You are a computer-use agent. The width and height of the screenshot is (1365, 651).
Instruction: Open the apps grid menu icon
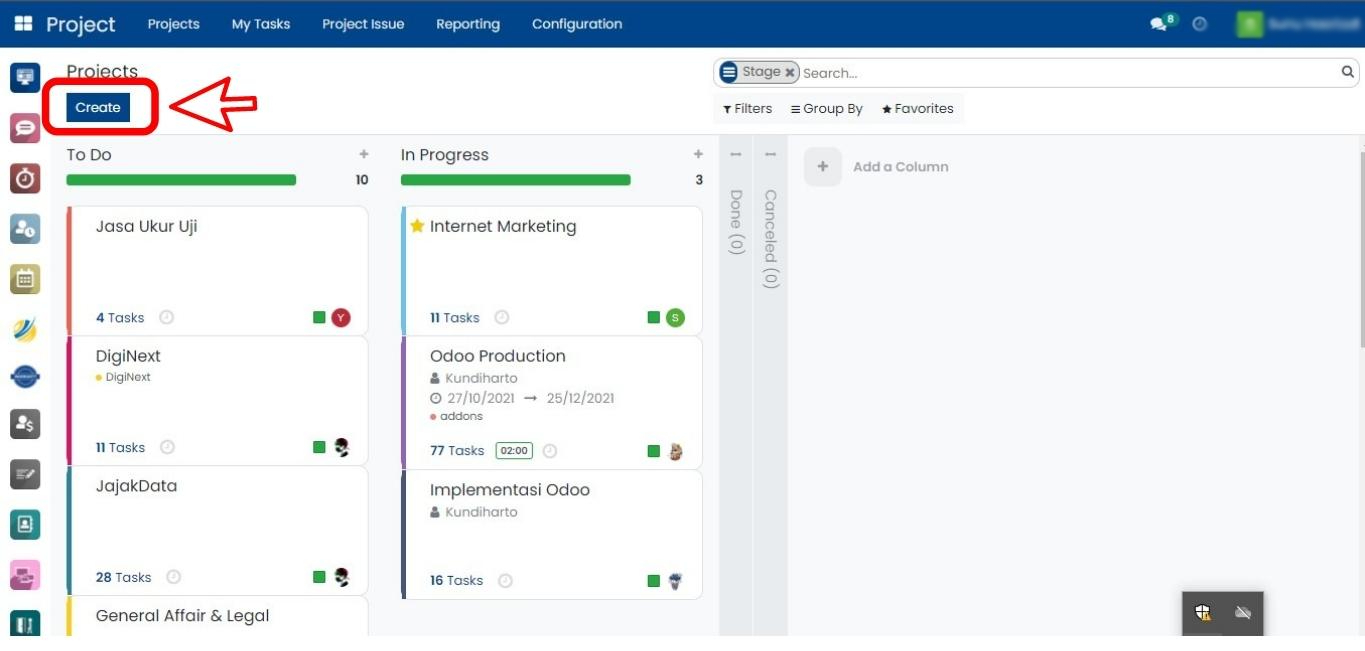(x=23, y=23)
